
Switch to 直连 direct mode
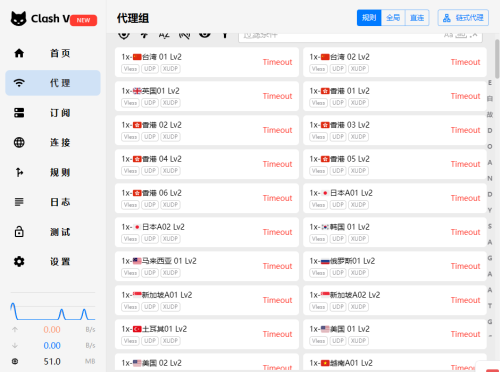click(x=417, y=18)
